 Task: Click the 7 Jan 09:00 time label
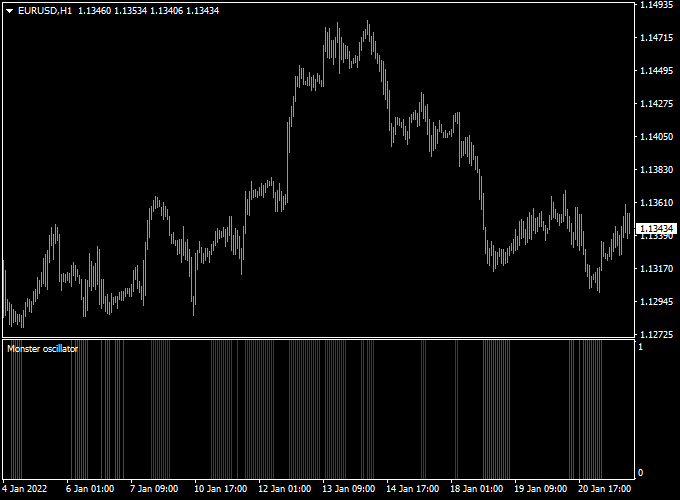(x=154, y=489)
